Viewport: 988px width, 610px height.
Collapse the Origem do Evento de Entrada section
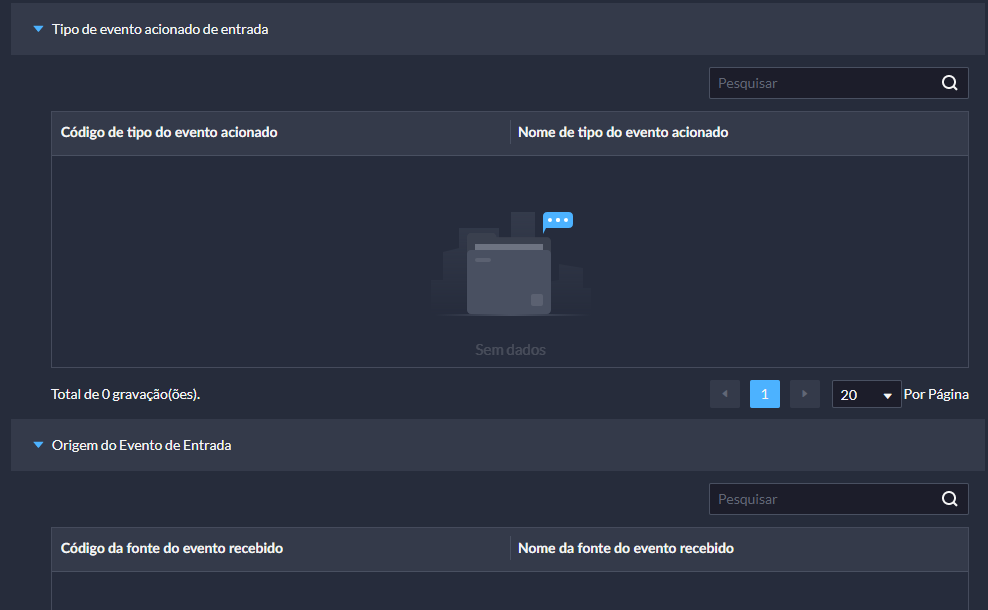pyautogui.click(x=38, y=445)
